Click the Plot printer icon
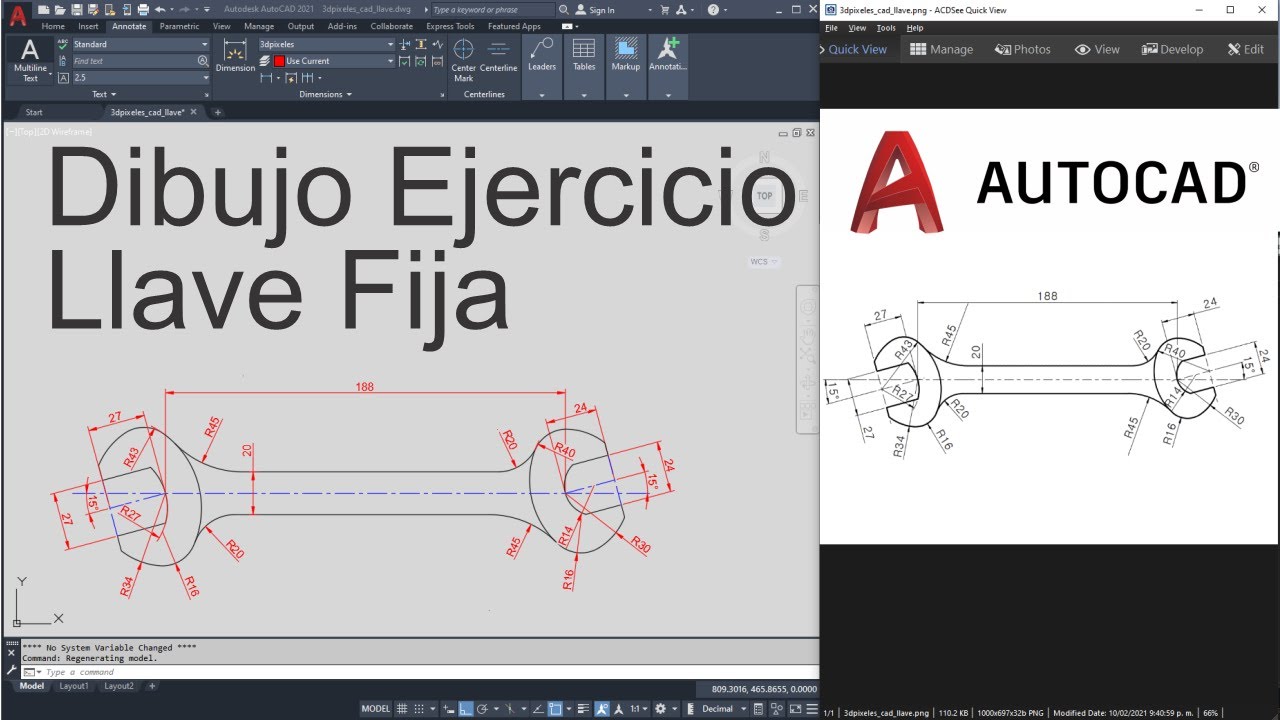The width and height of the screenshot is (1280, 720). point(143,10)
